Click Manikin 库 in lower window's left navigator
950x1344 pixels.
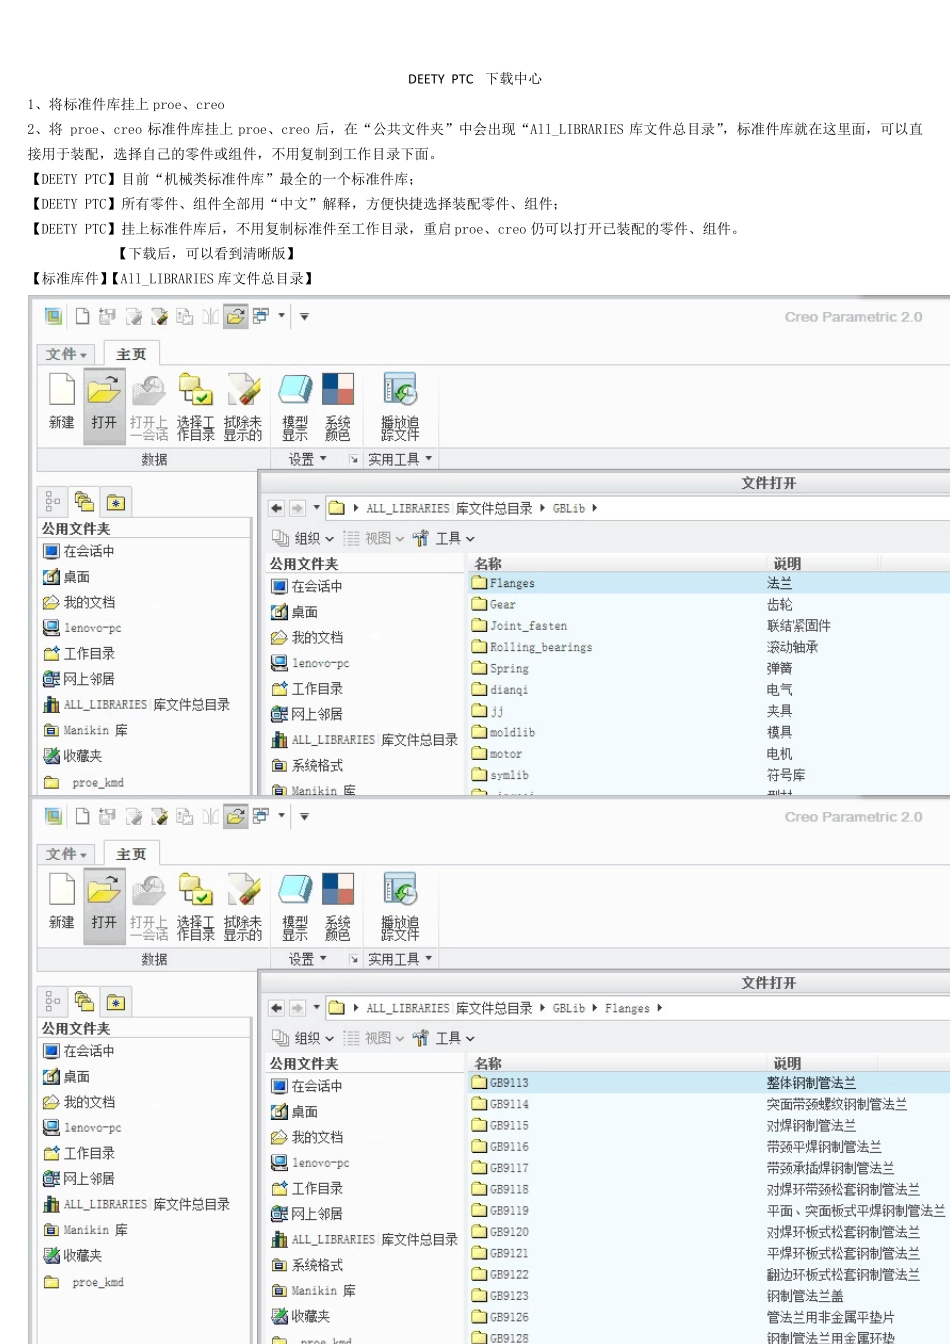point(86,1230)
